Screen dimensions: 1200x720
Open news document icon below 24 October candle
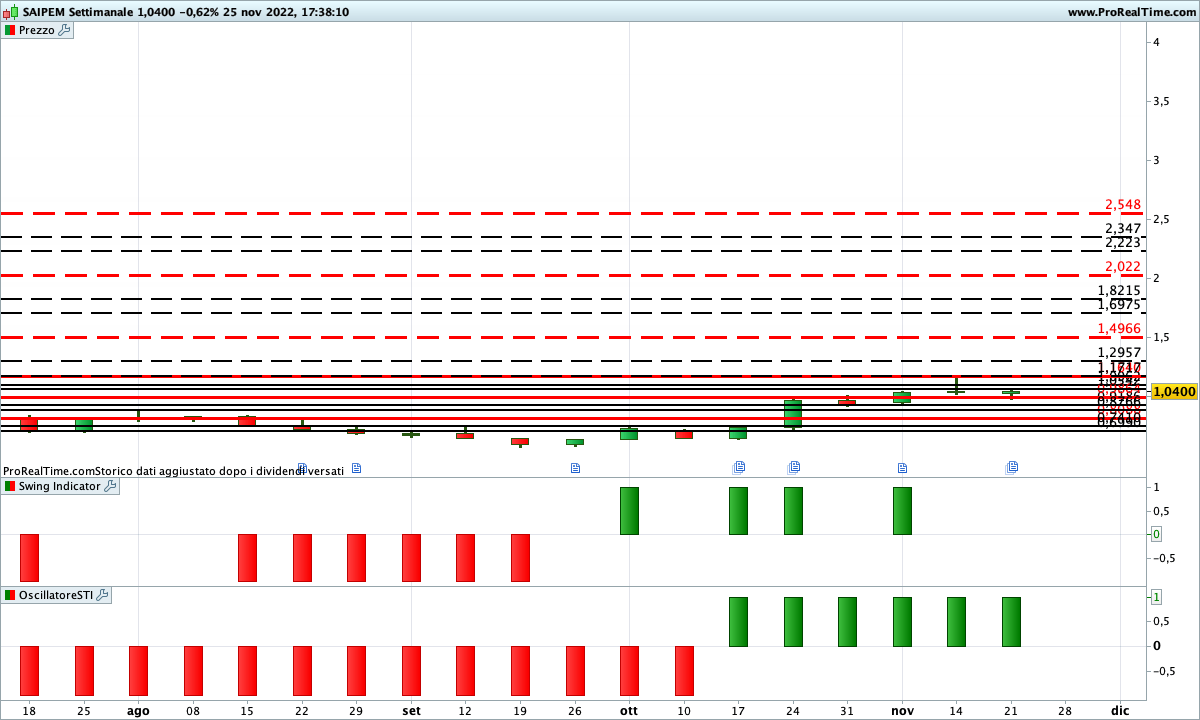point(794,467)
